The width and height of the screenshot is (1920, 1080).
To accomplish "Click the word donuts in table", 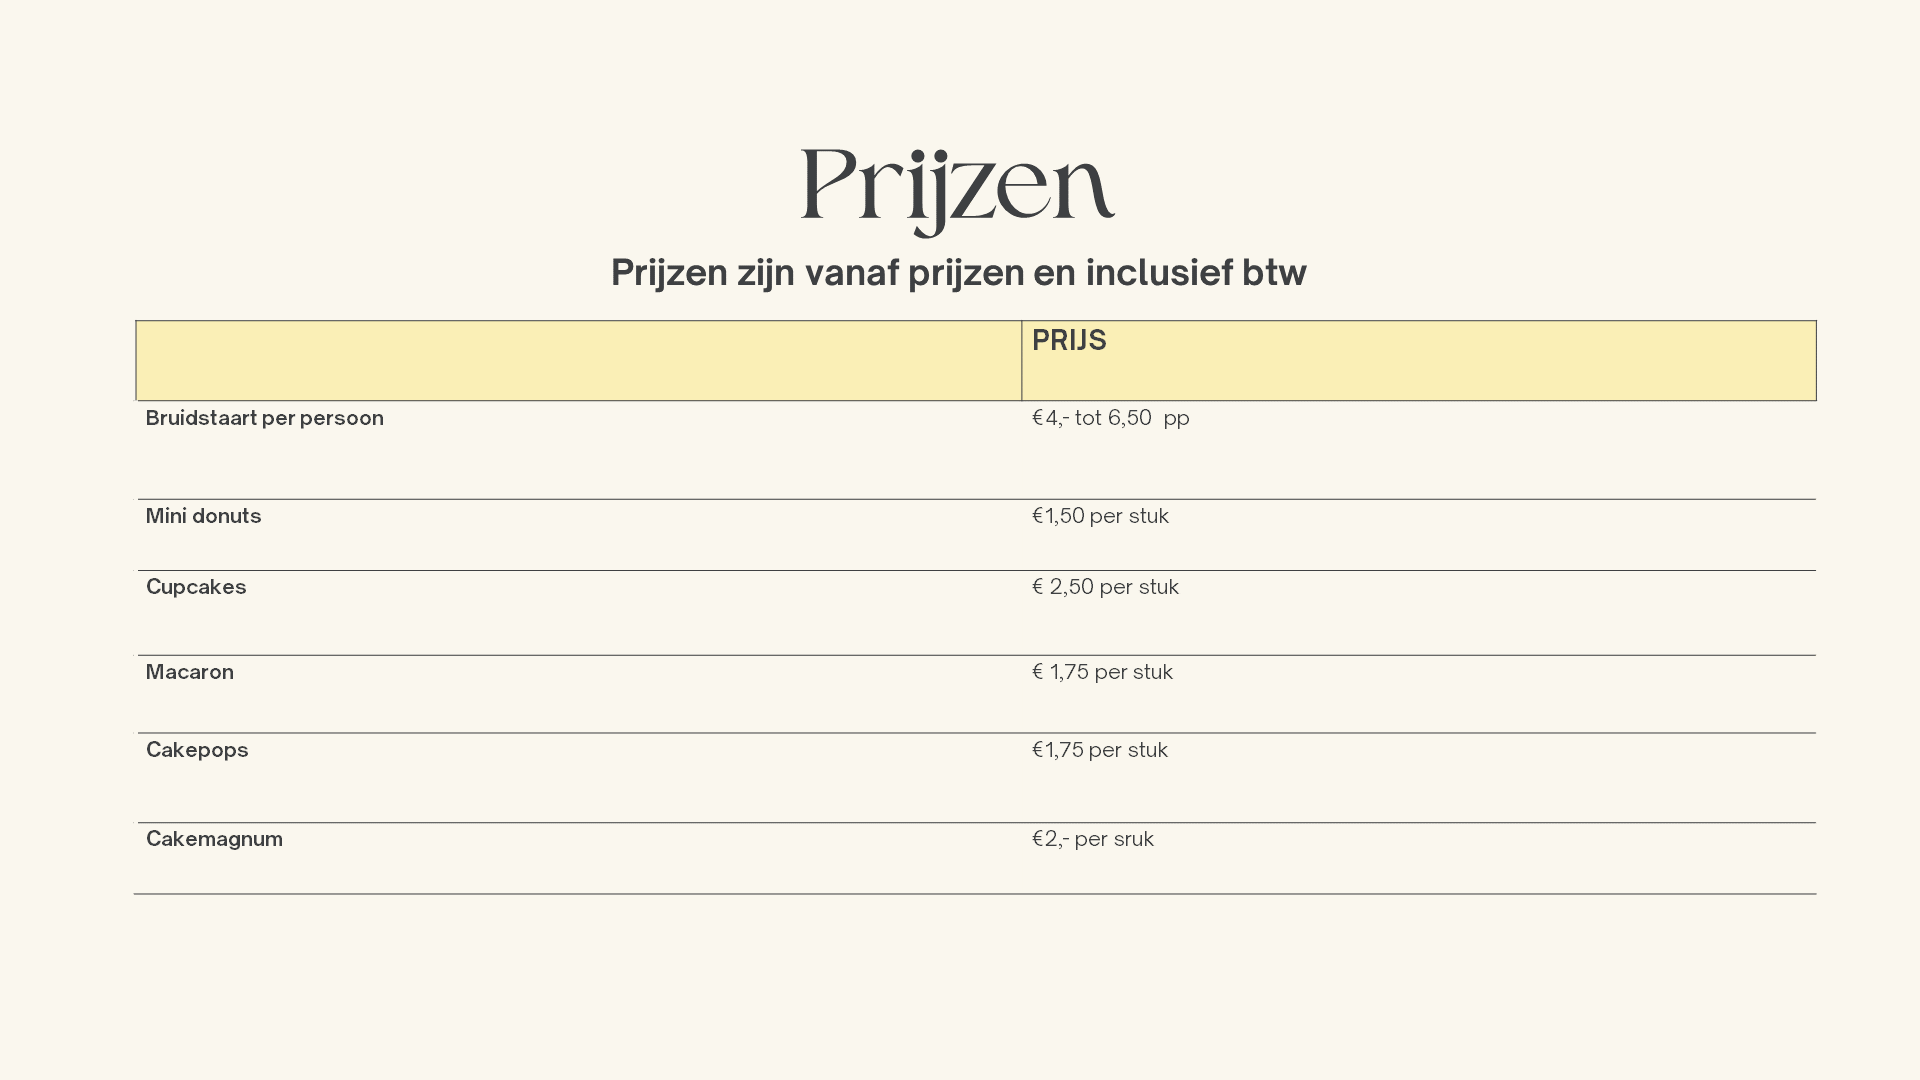I will [x=226, y=516].
